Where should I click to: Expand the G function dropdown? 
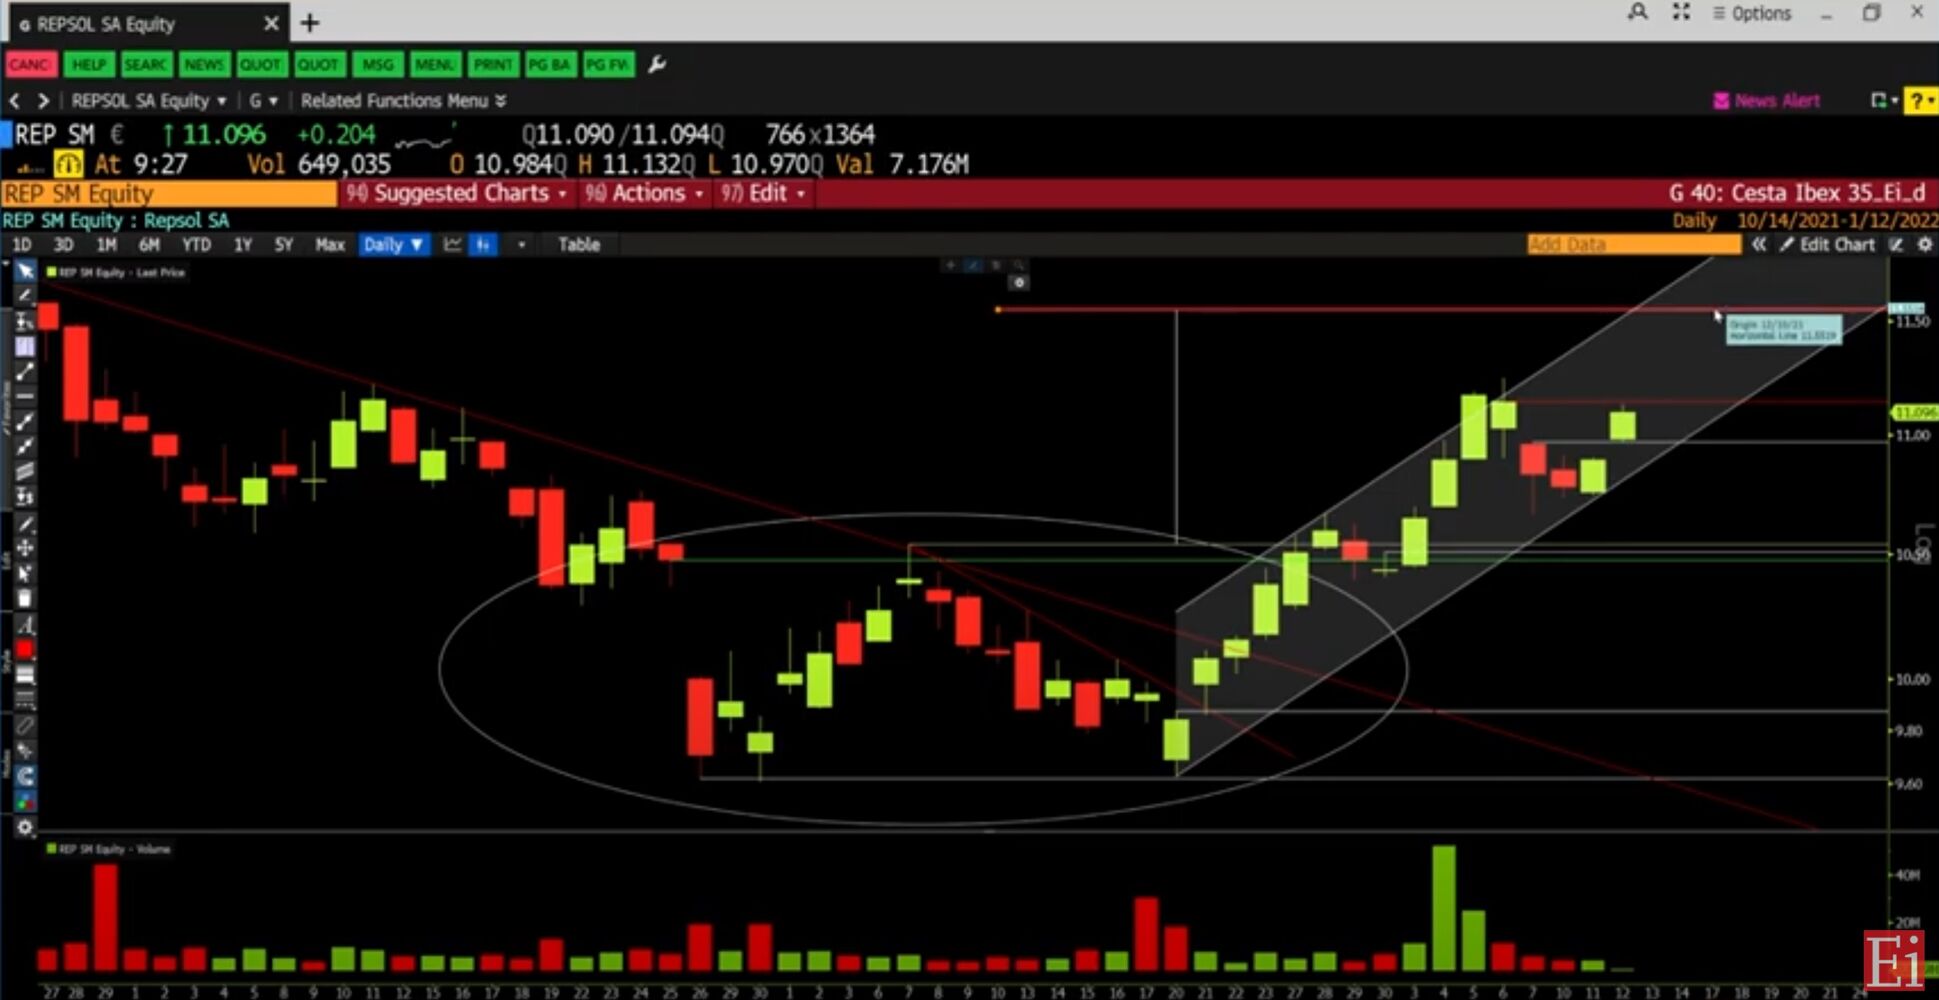point(263,101)
